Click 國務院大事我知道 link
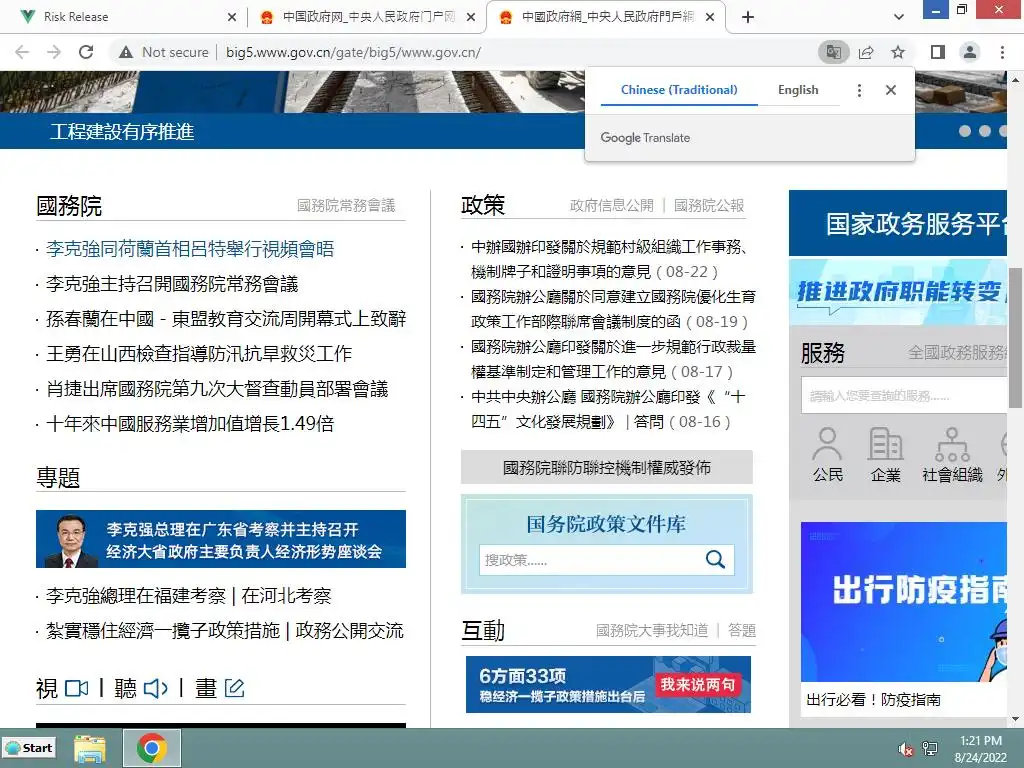This screenshot has width=1024, height=768. pos(652,630)
